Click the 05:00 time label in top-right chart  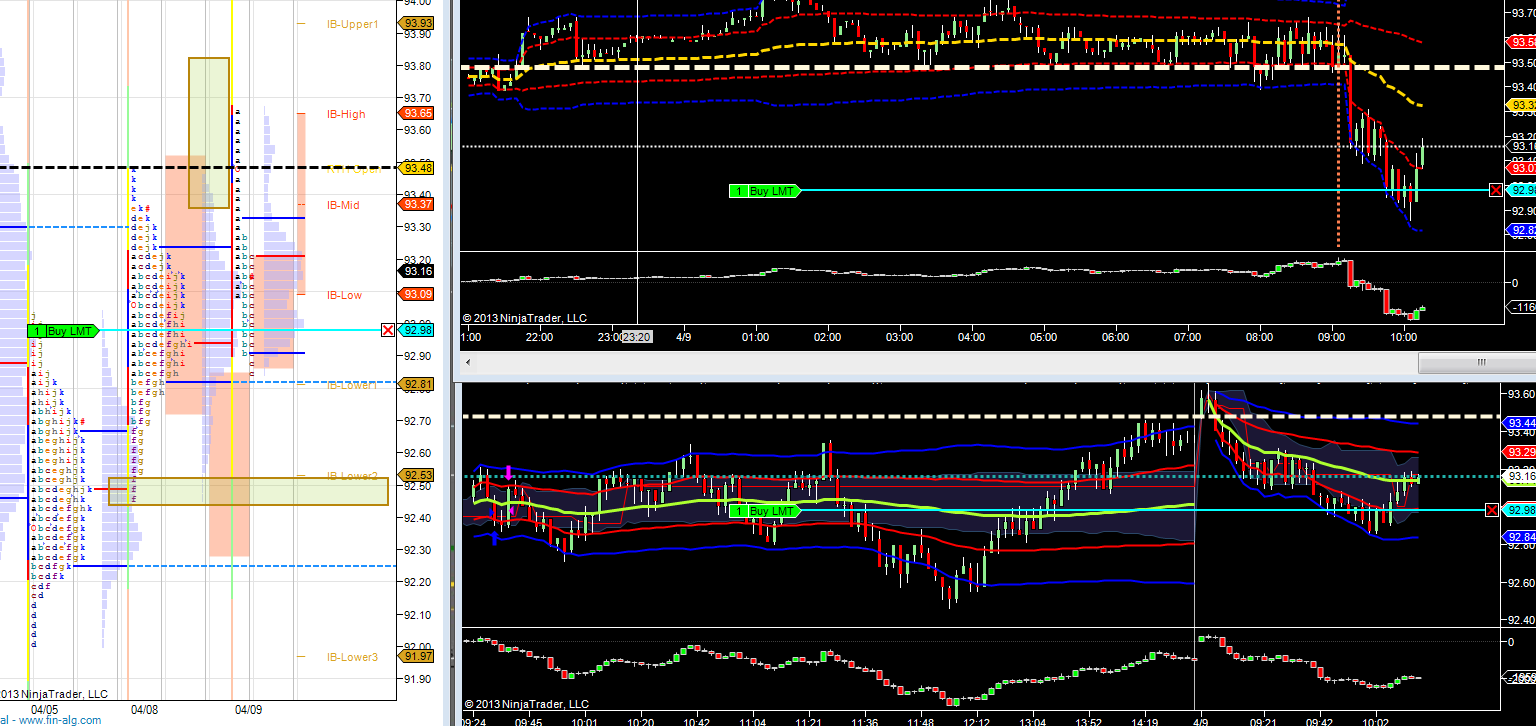pos(1043,338)
